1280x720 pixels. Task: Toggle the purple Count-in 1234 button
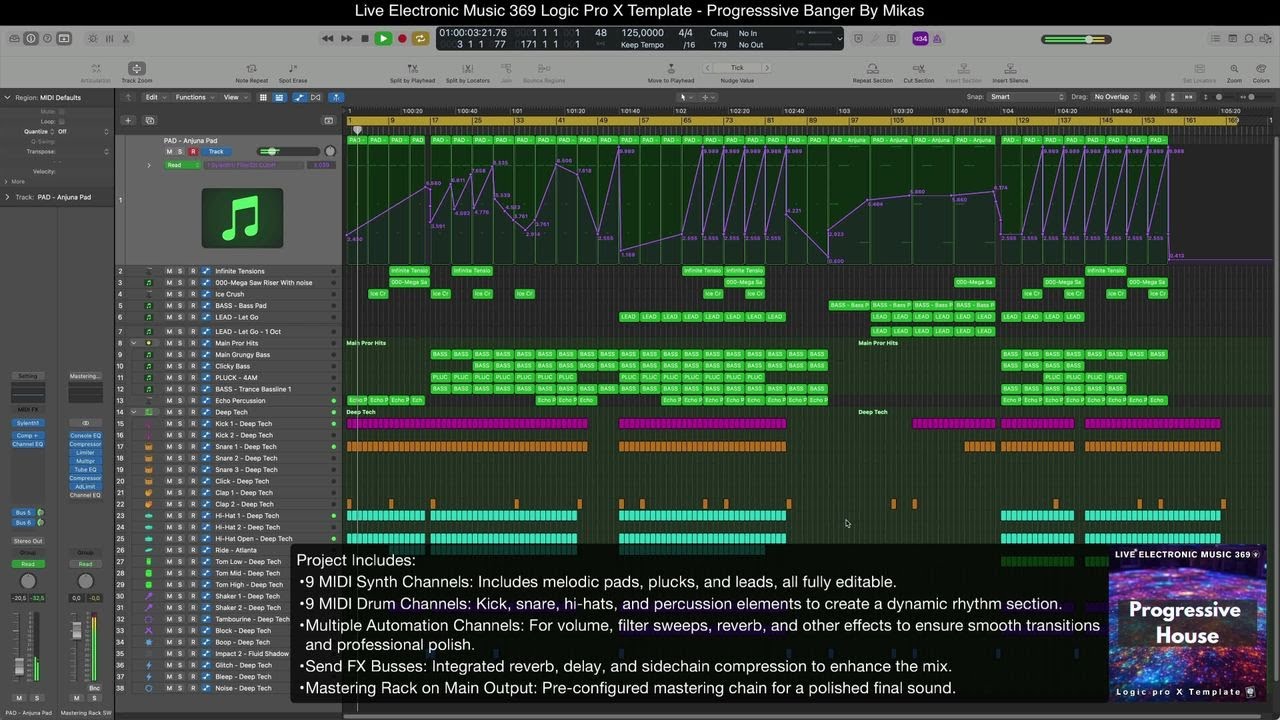pos(920,38)
